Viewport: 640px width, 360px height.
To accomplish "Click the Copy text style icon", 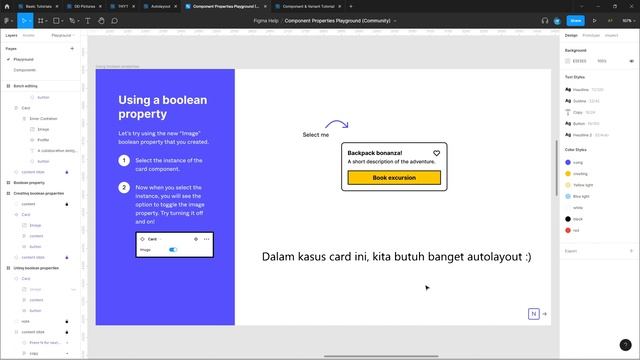I will point(568,112).
